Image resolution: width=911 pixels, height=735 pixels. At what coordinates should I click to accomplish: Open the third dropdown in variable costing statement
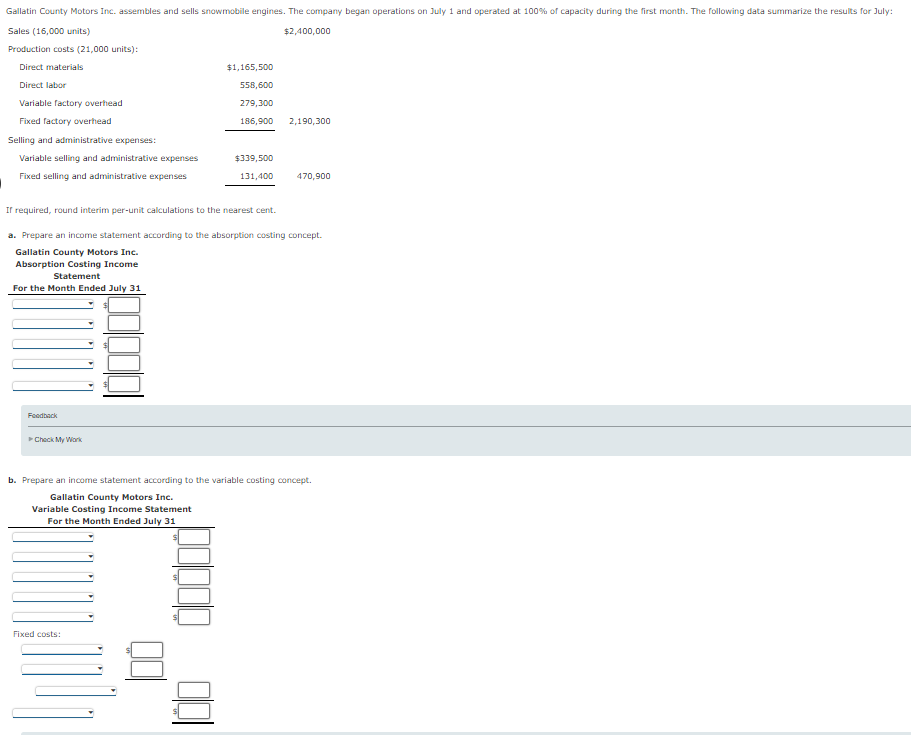[x=50, y=576]
